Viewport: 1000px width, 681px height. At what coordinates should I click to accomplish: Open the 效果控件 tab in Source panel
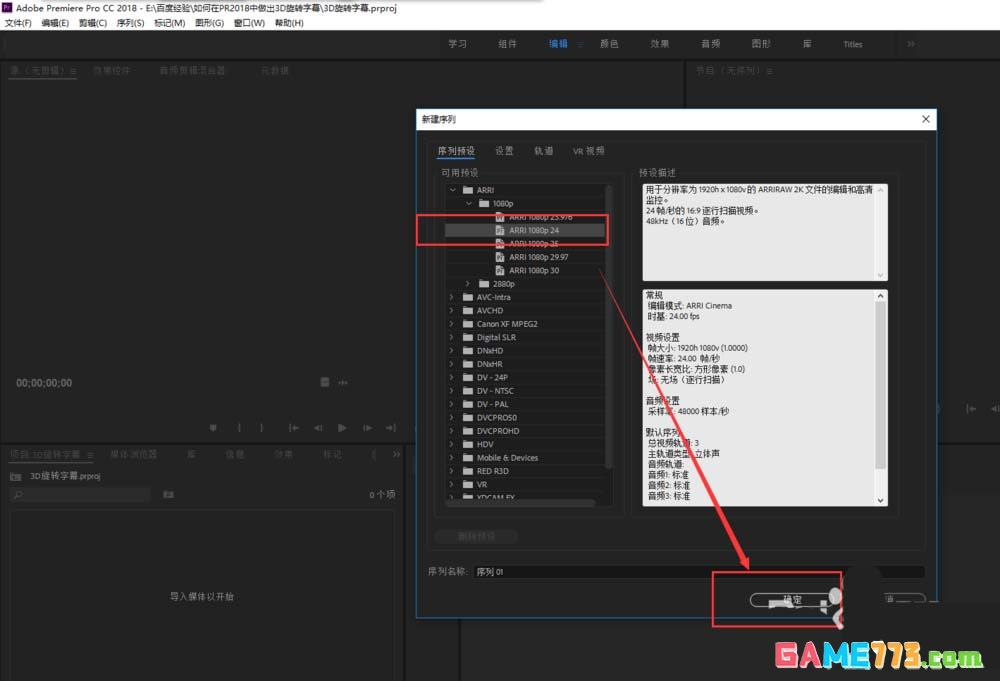(x=112, y=71)
